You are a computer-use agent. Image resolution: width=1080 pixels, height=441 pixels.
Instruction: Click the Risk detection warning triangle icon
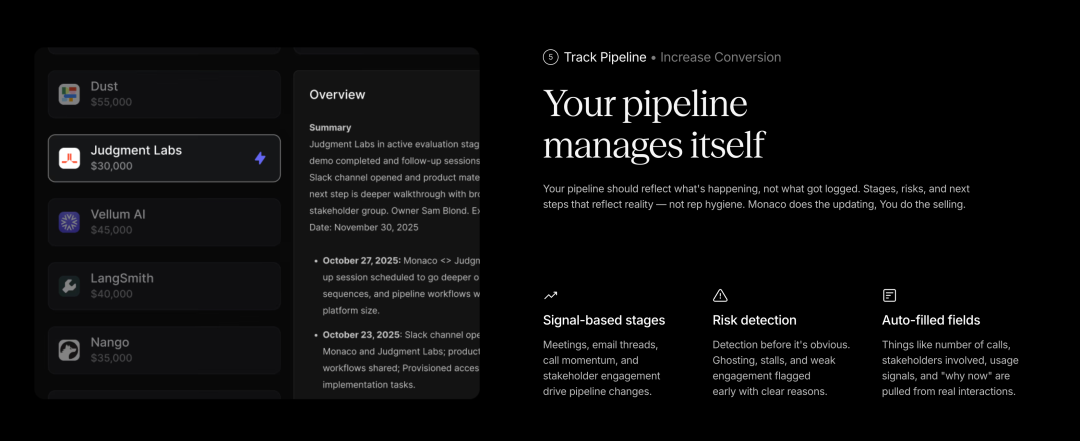(x=720, y=295)
